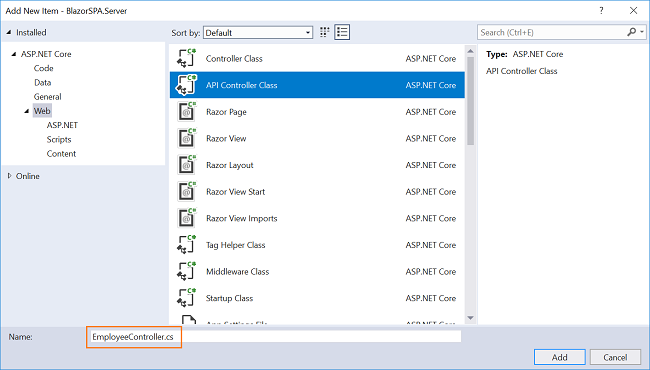This screenshot has height=370, width=650.
Task: Choose the Razor View template icon
Action: (187, 138)
